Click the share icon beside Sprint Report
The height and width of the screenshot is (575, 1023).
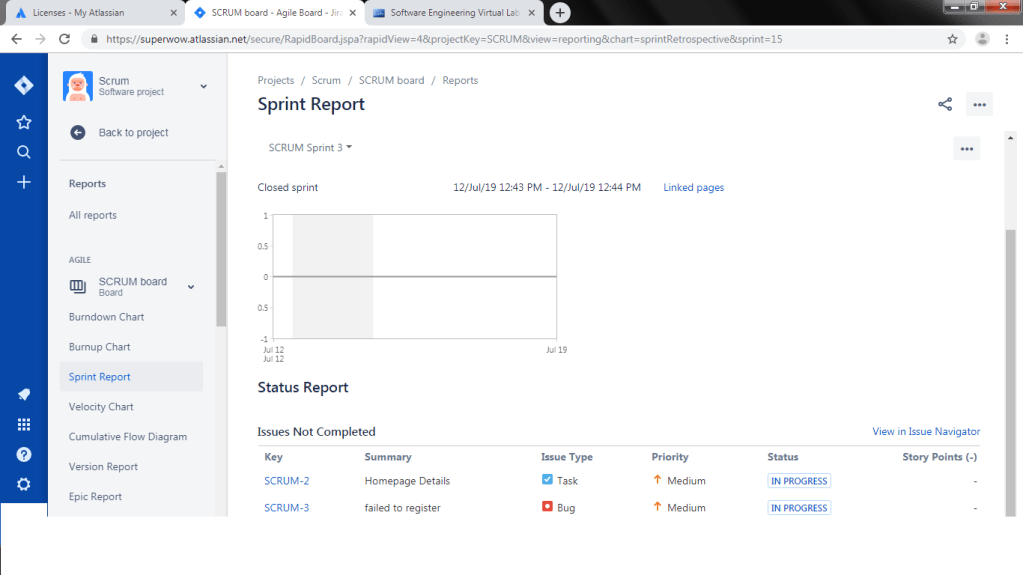[945, 104]
